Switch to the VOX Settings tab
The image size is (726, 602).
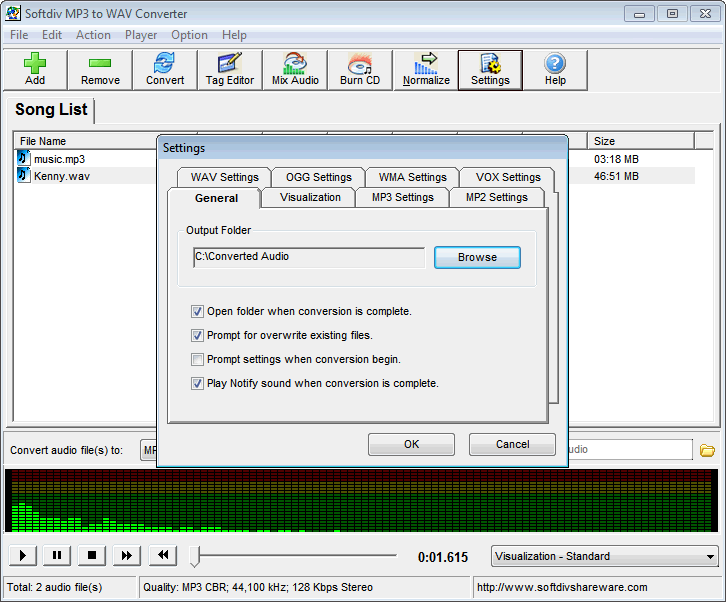coord(508,177)
